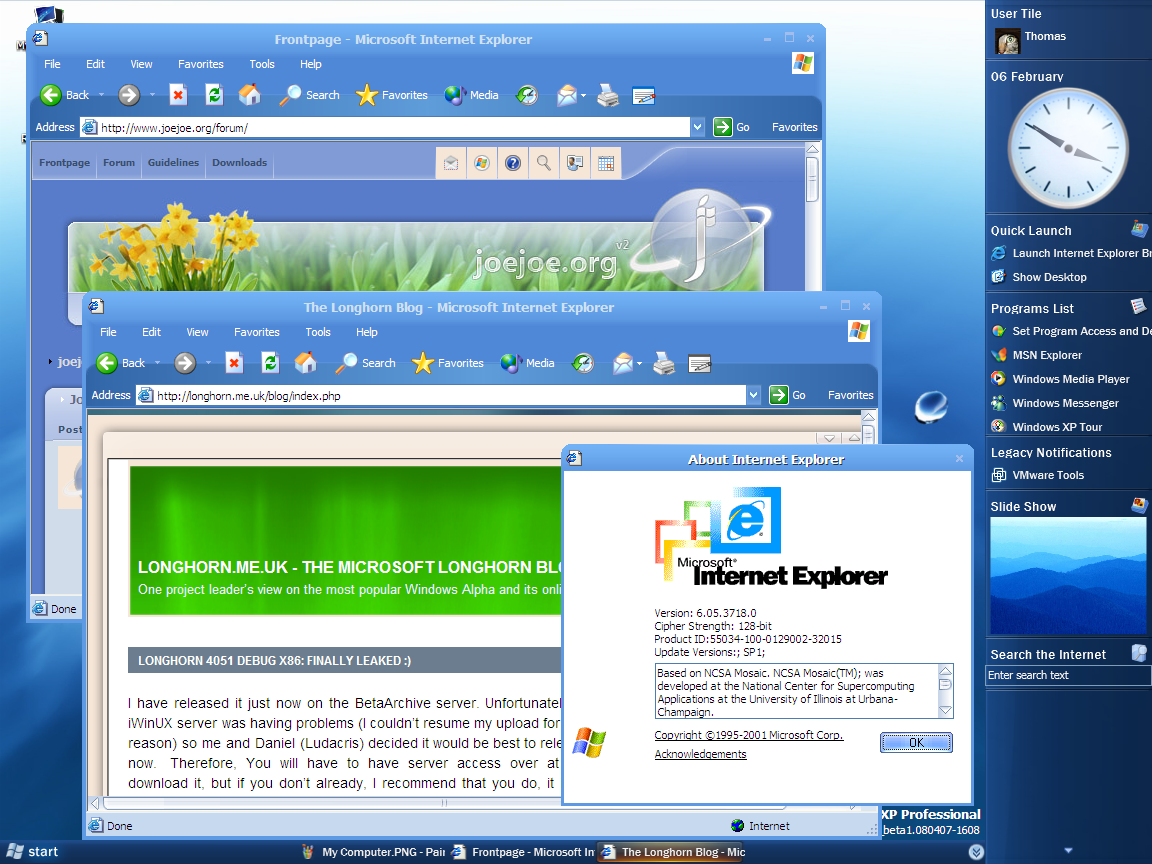
Task: Open the Back history dropdown in Frontpage window
Action: [x=101, y=95]
